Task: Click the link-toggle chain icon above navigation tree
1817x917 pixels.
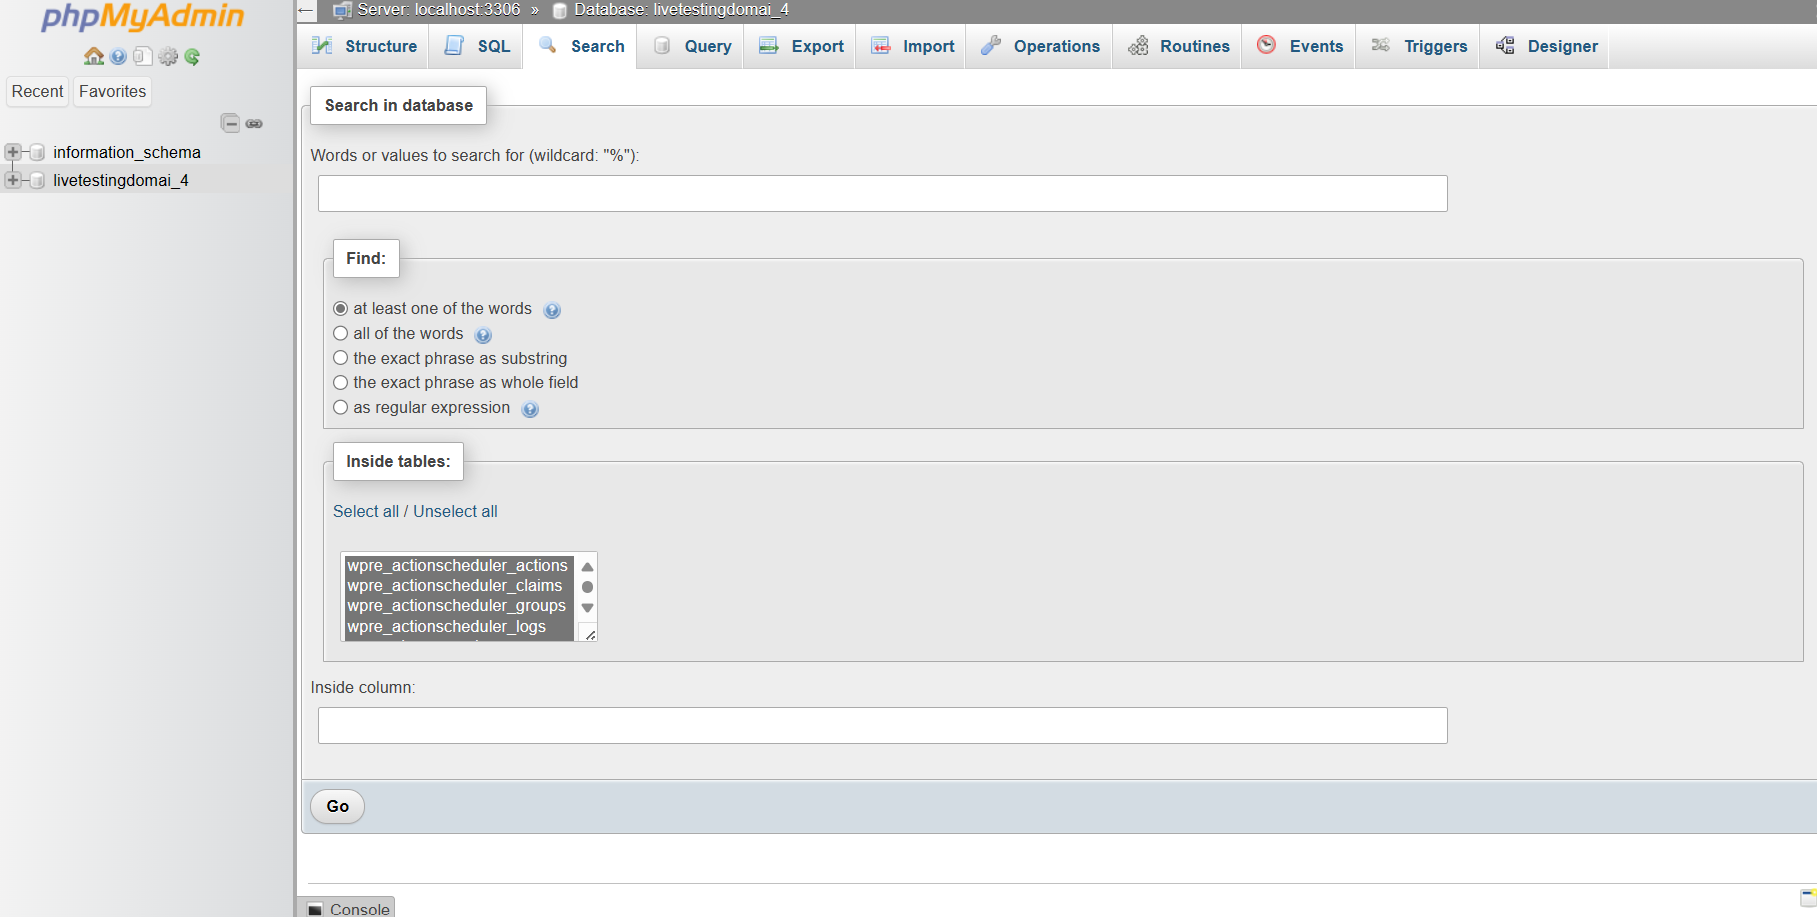Action: click(255, 123)
